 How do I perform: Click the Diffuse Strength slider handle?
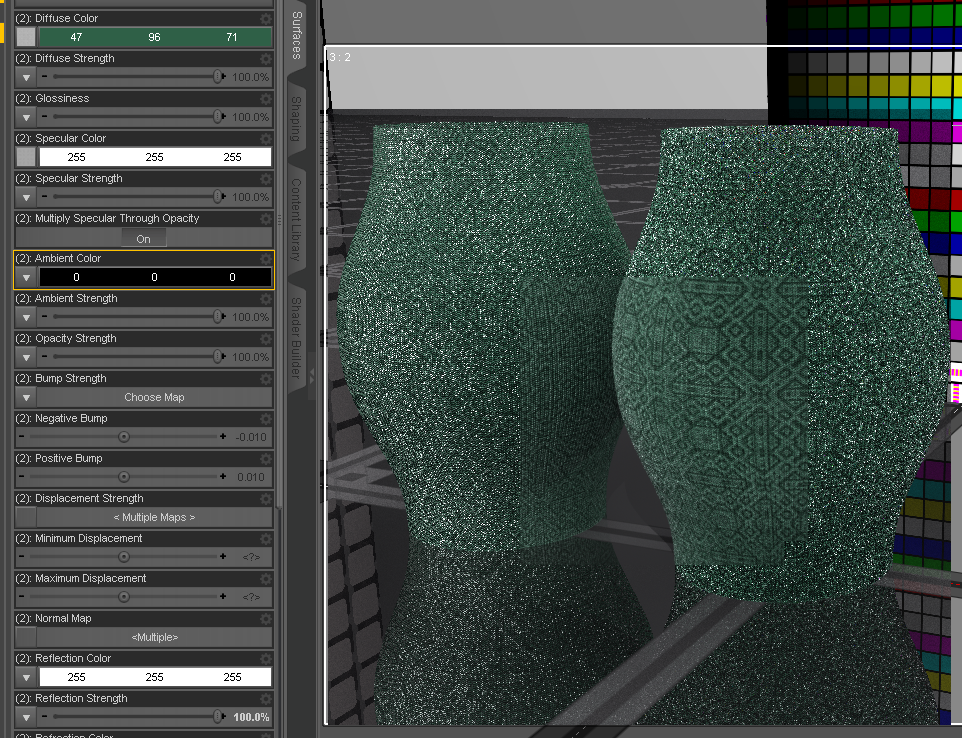[x=218, y=77]
